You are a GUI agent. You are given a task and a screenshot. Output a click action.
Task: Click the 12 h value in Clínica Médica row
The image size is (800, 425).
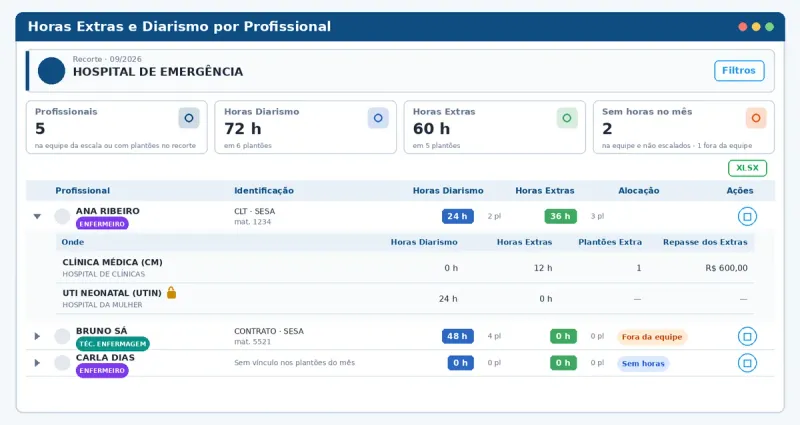[543, 268]
